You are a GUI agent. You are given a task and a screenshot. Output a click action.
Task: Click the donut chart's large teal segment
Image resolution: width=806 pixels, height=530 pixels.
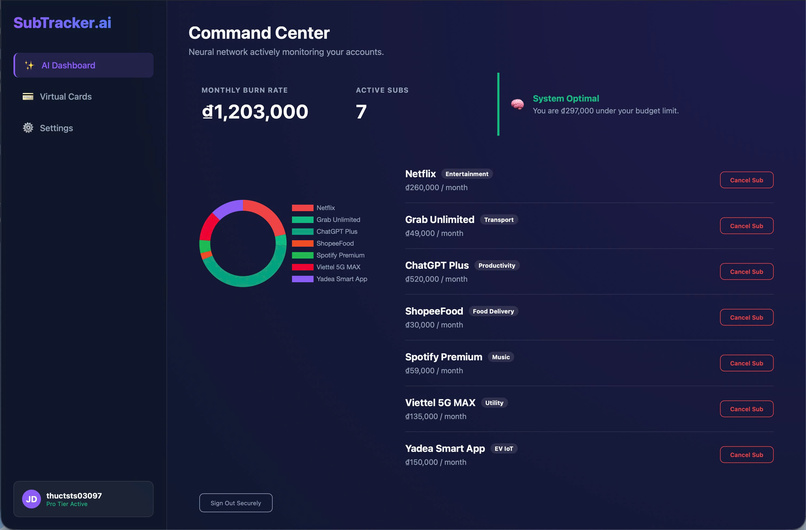(x=248, y=281)
